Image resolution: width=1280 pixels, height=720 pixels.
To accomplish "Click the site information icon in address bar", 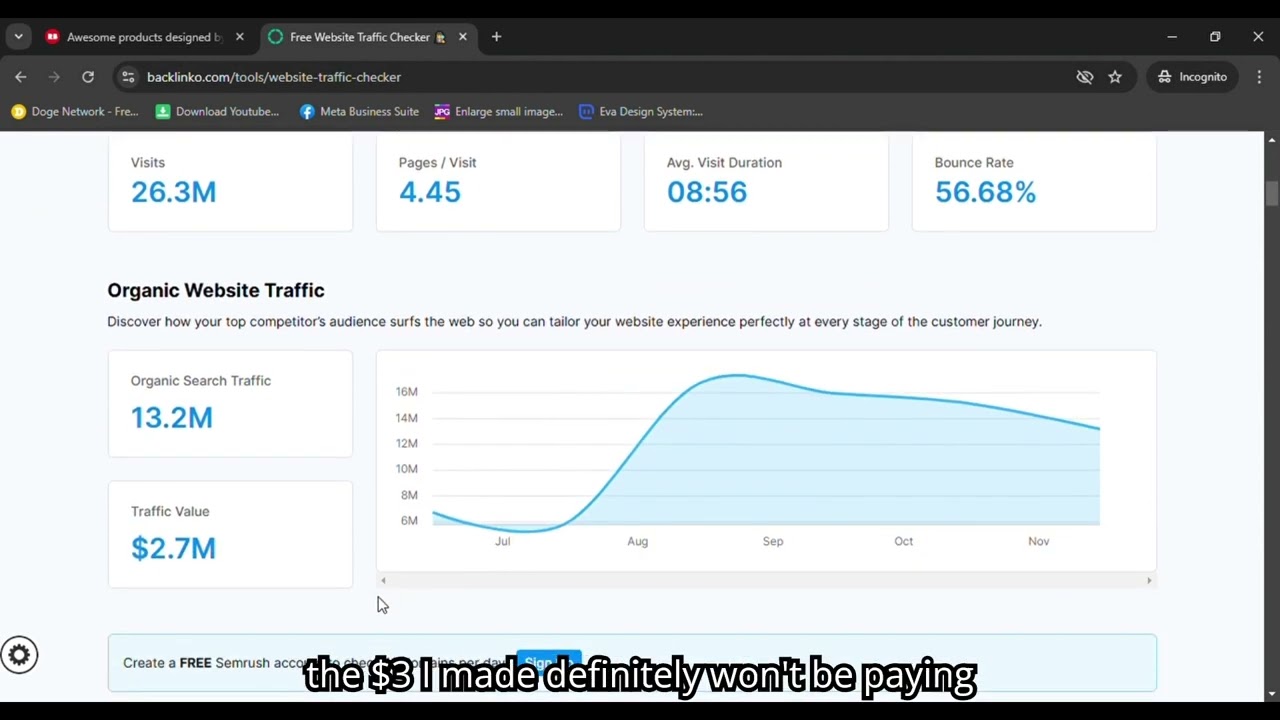I will [x=128, y=77].
